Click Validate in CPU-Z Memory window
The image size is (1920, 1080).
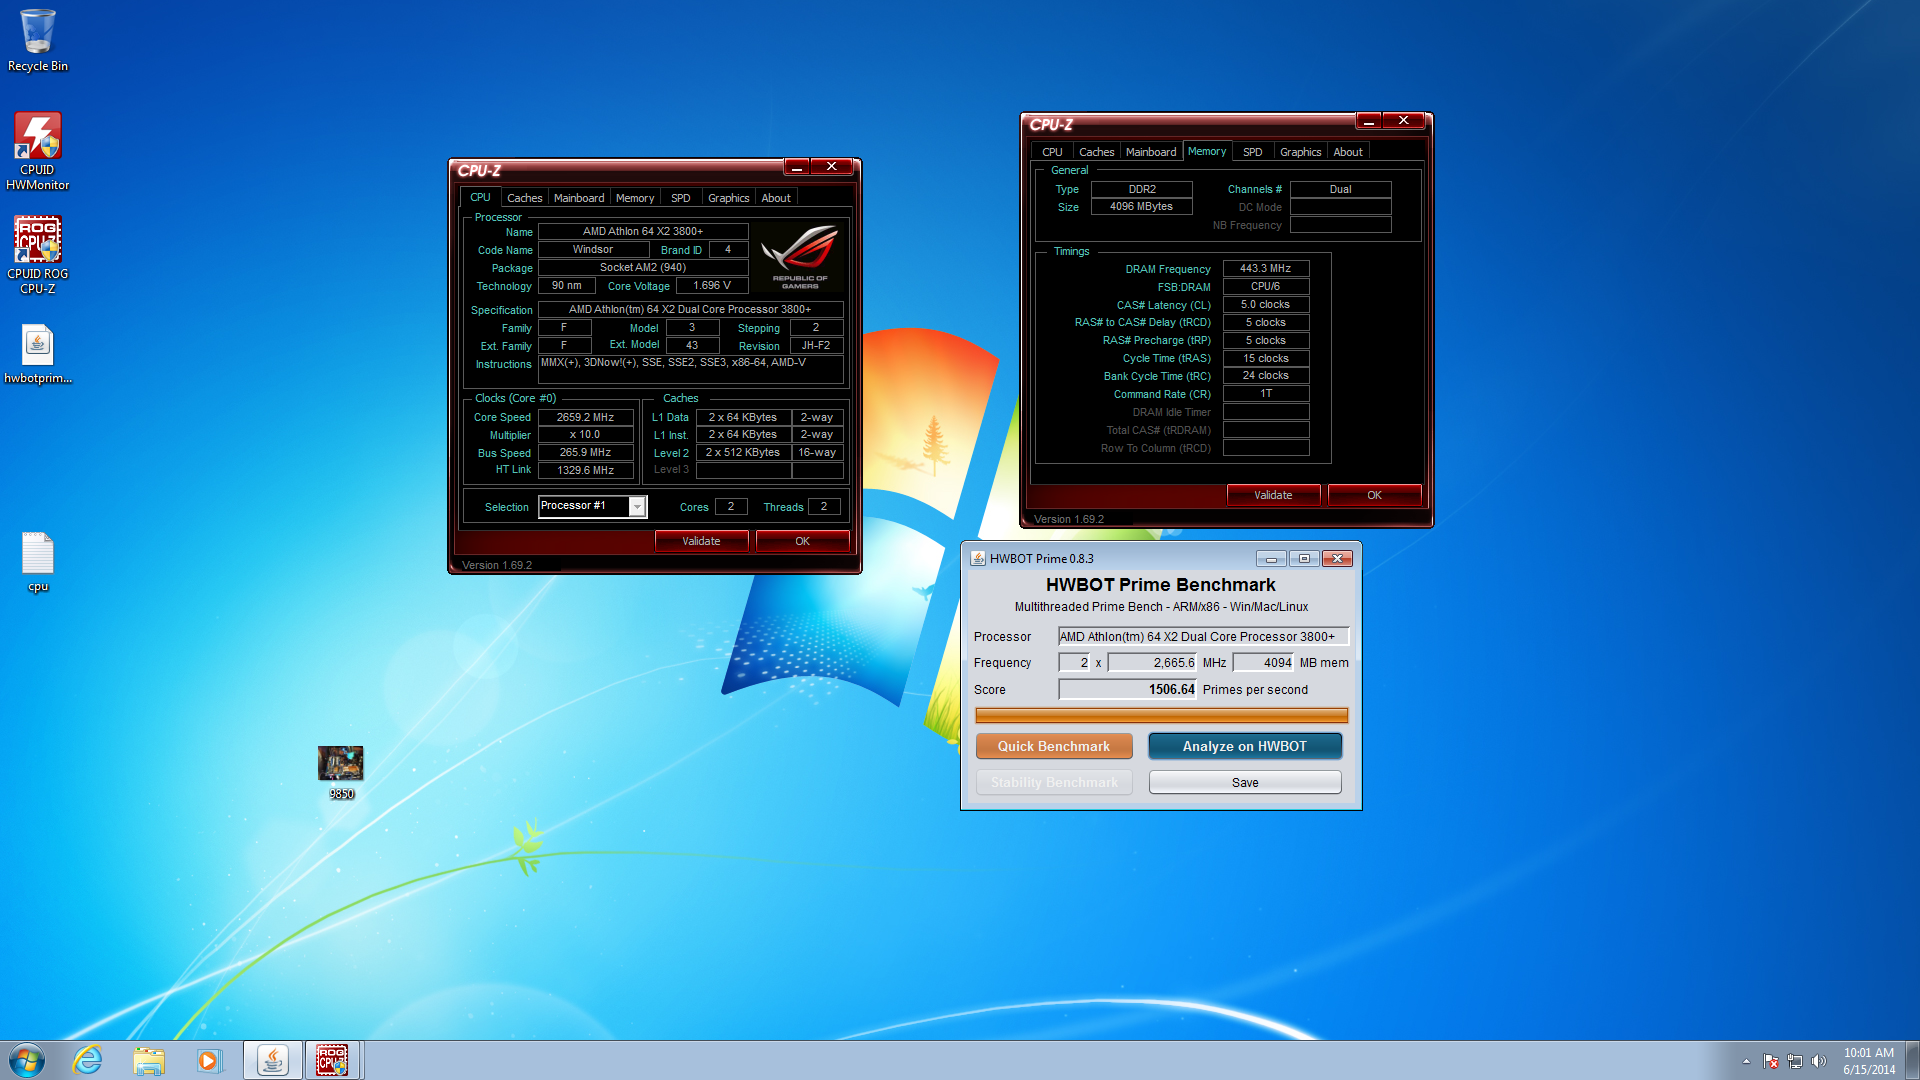1273,495
